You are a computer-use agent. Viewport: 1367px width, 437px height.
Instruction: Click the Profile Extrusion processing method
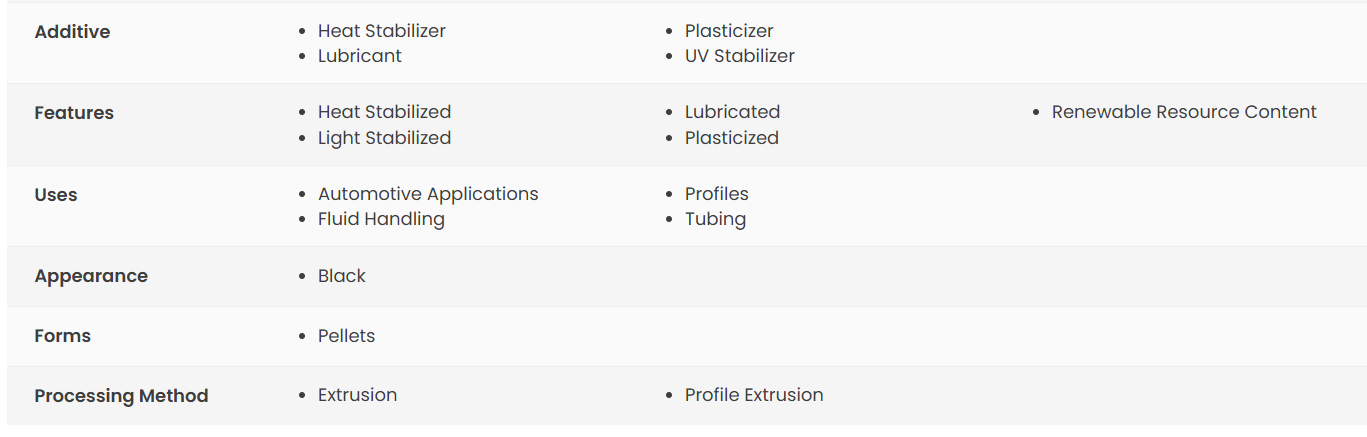coord(754,395)
